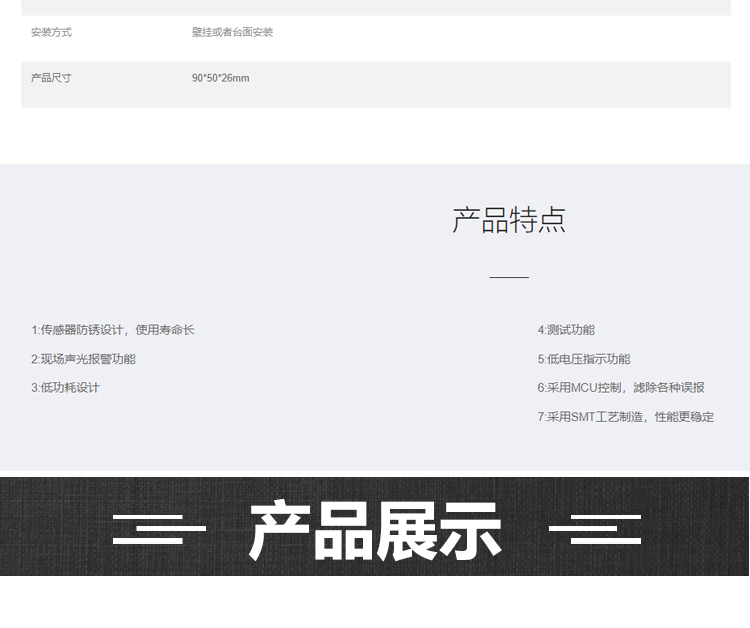750x628 pixels.
Task: Click the 壁挂或者台面安装 value text
Action: click(232, 32)
